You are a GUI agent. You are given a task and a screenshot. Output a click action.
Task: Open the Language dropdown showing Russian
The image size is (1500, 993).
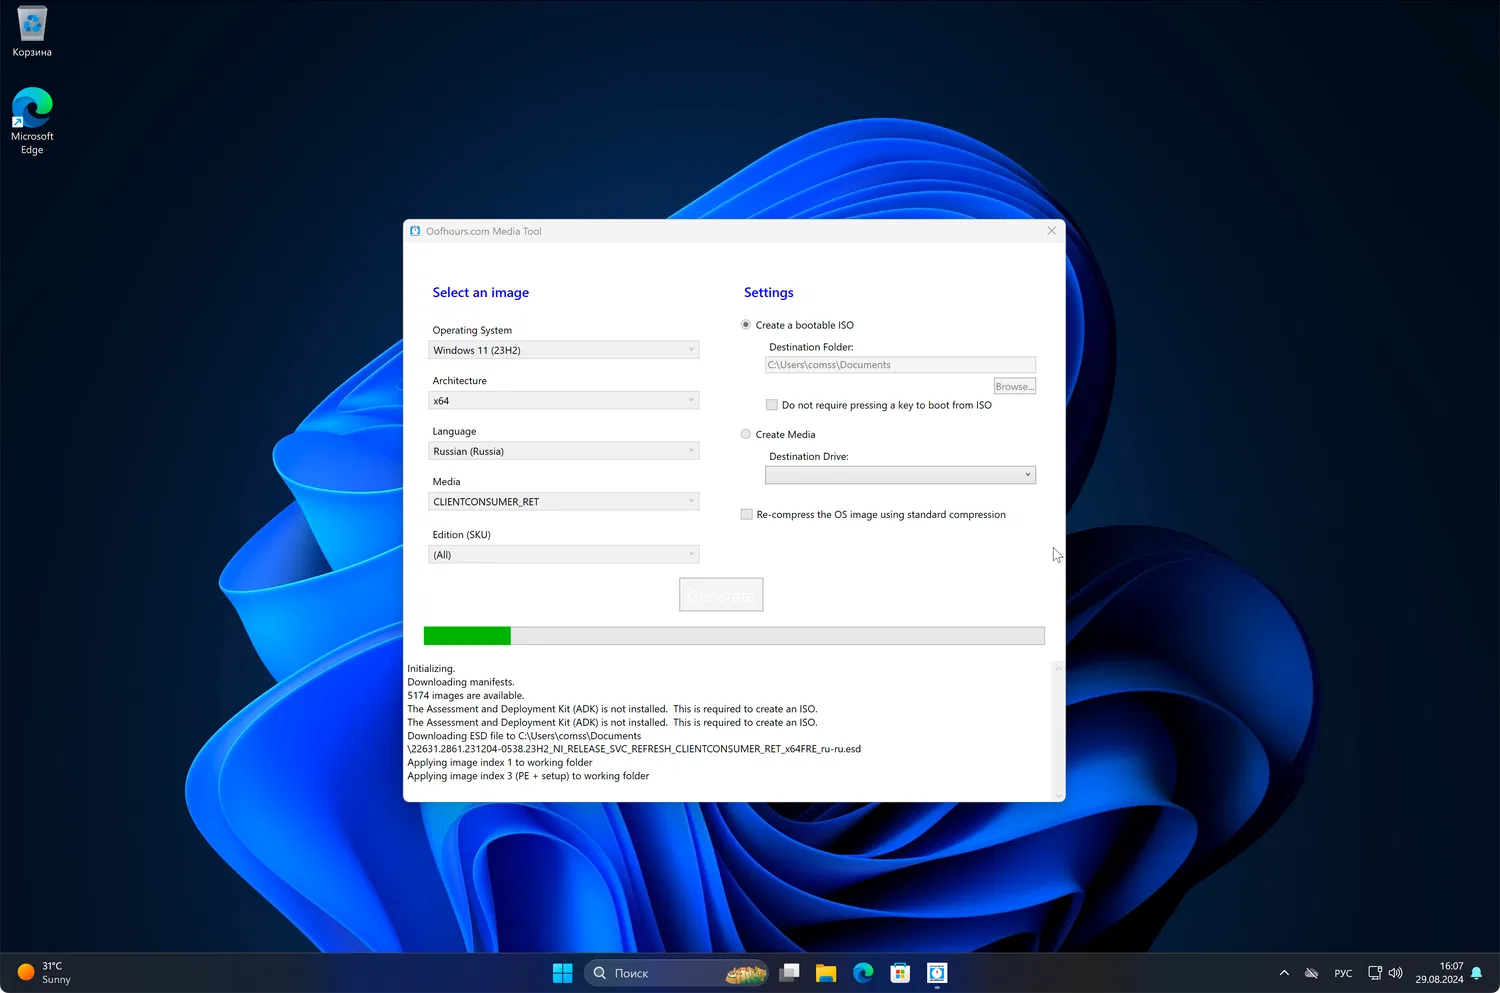click(x=563, y=451)
